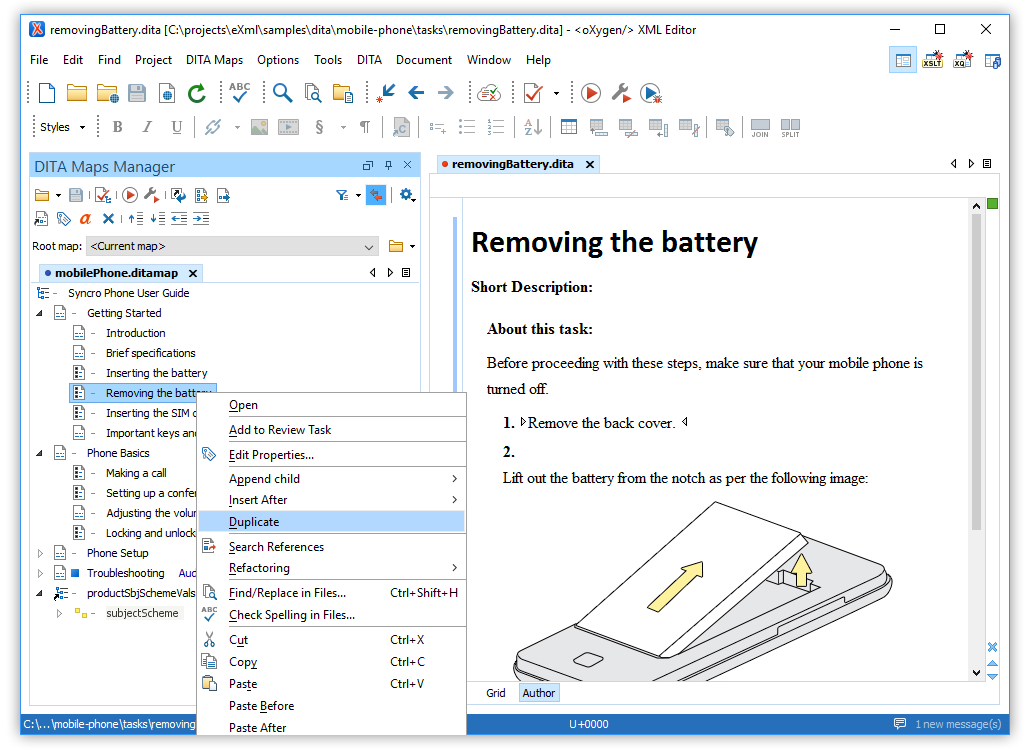Click the Open folder icon in main toolbar
The width and height of the screenshot is (1030, 750).
77,93
